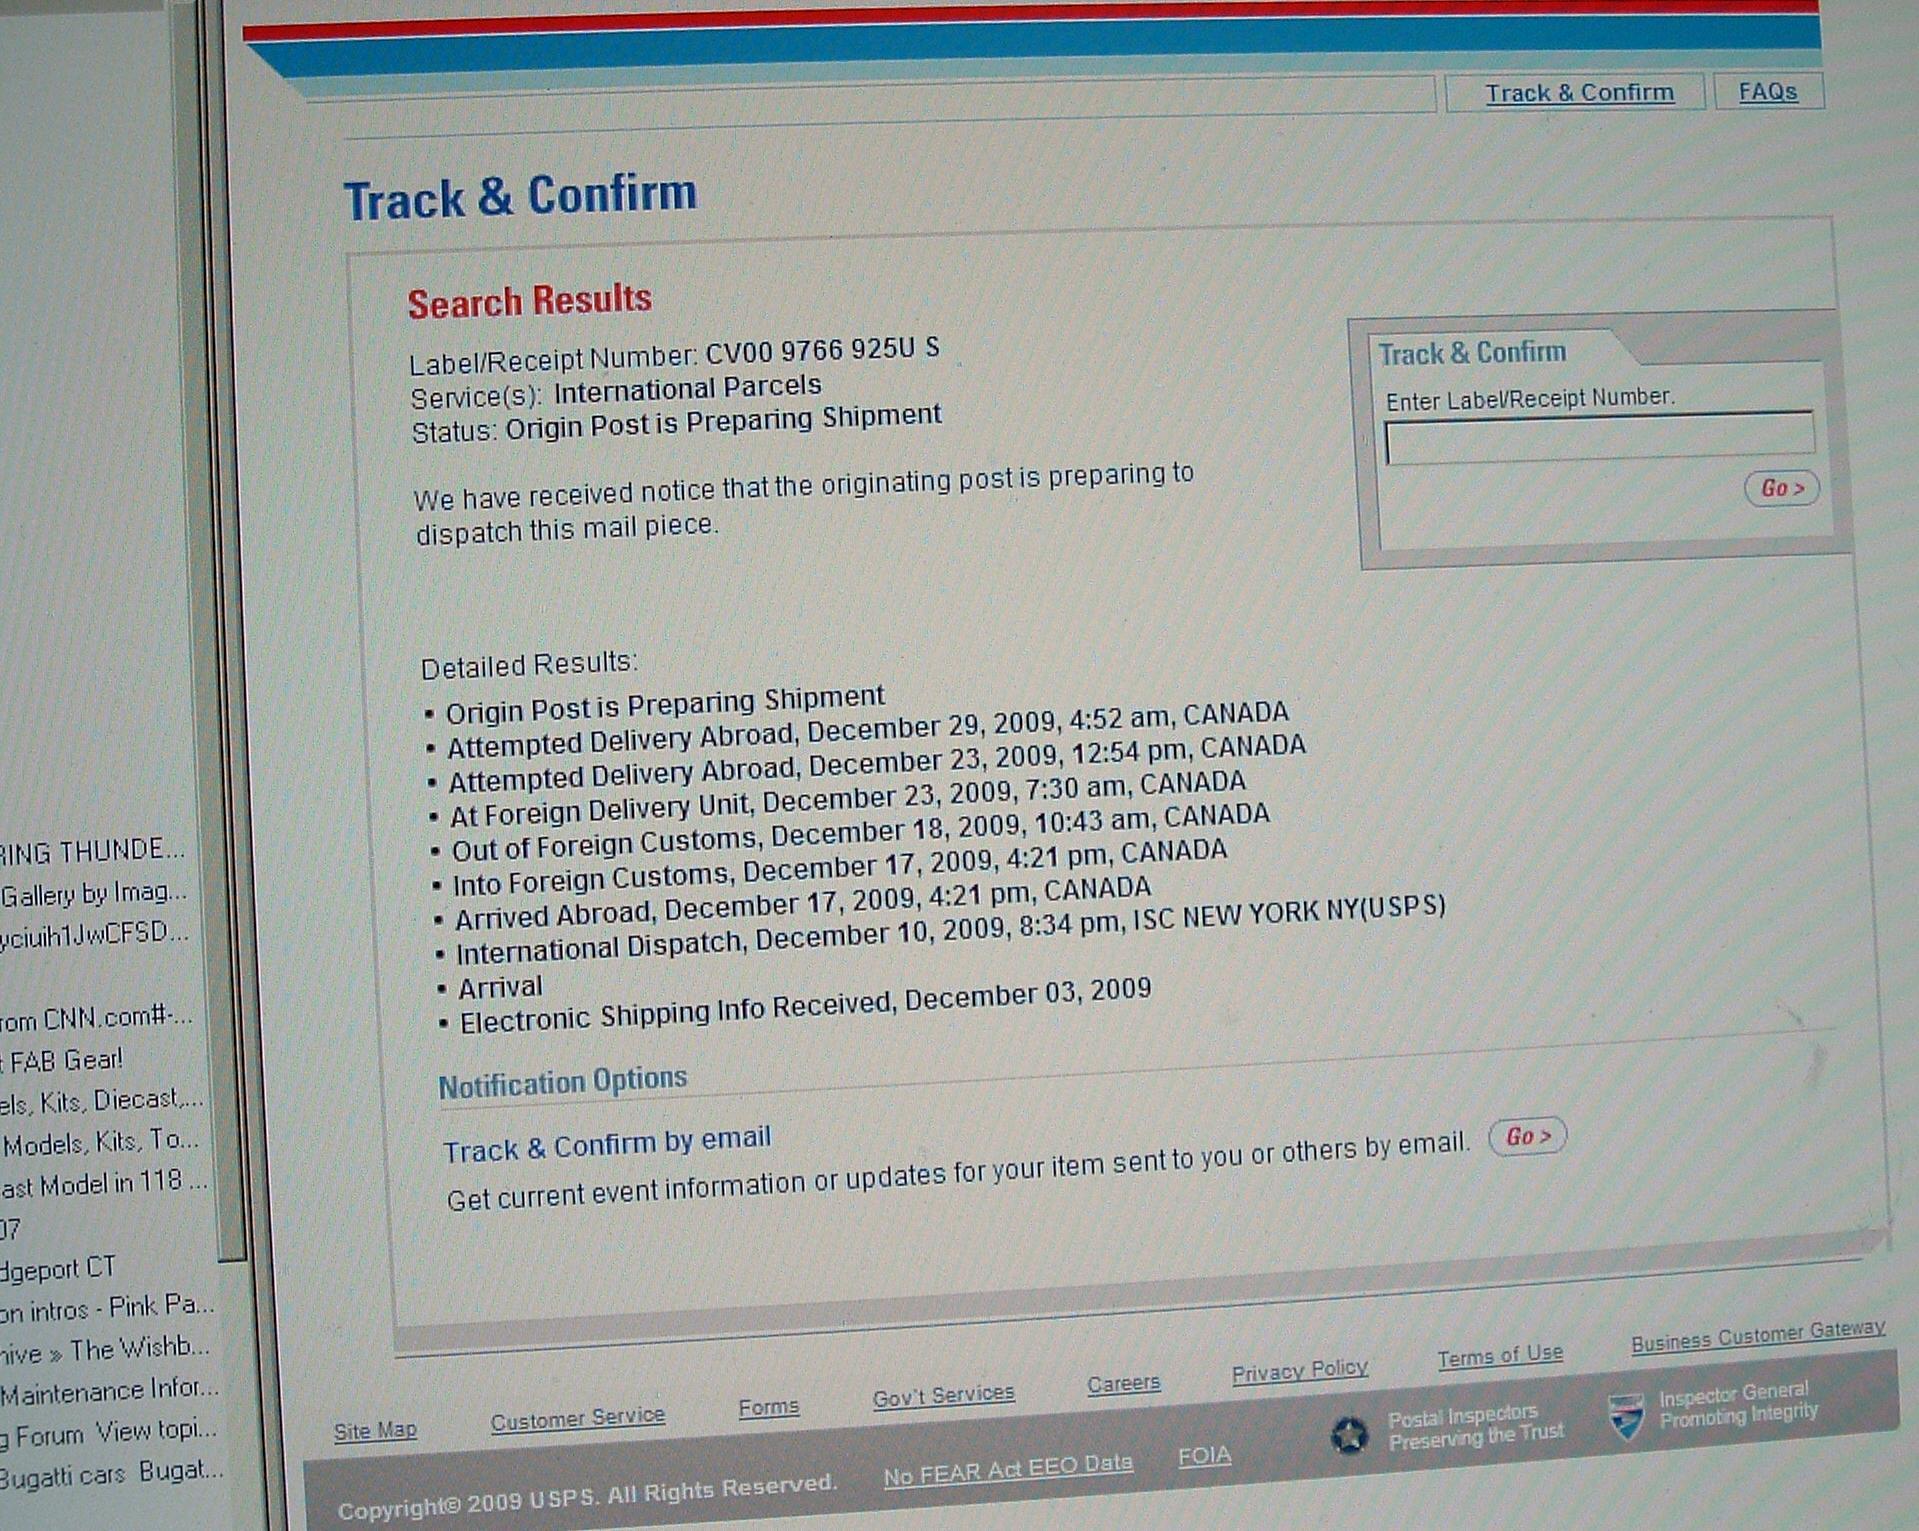Click the 'Search Results' heading
Screen dimensions: 1919x1531
click(529, 300)
